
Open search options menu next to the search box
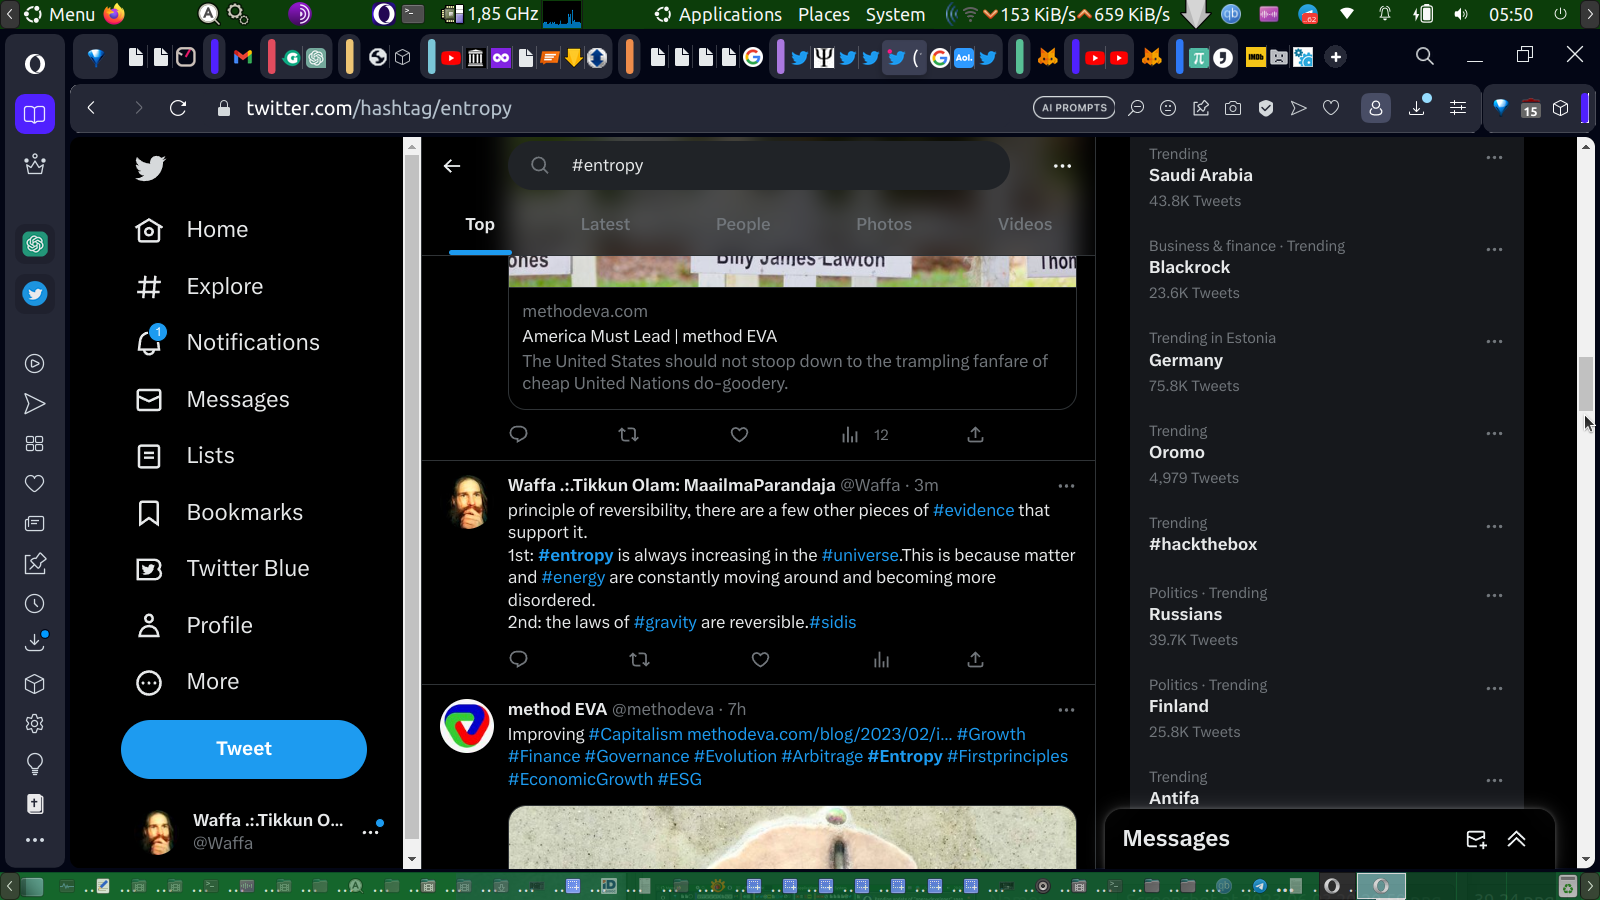pyautogui.click(x=1062, y=166)
